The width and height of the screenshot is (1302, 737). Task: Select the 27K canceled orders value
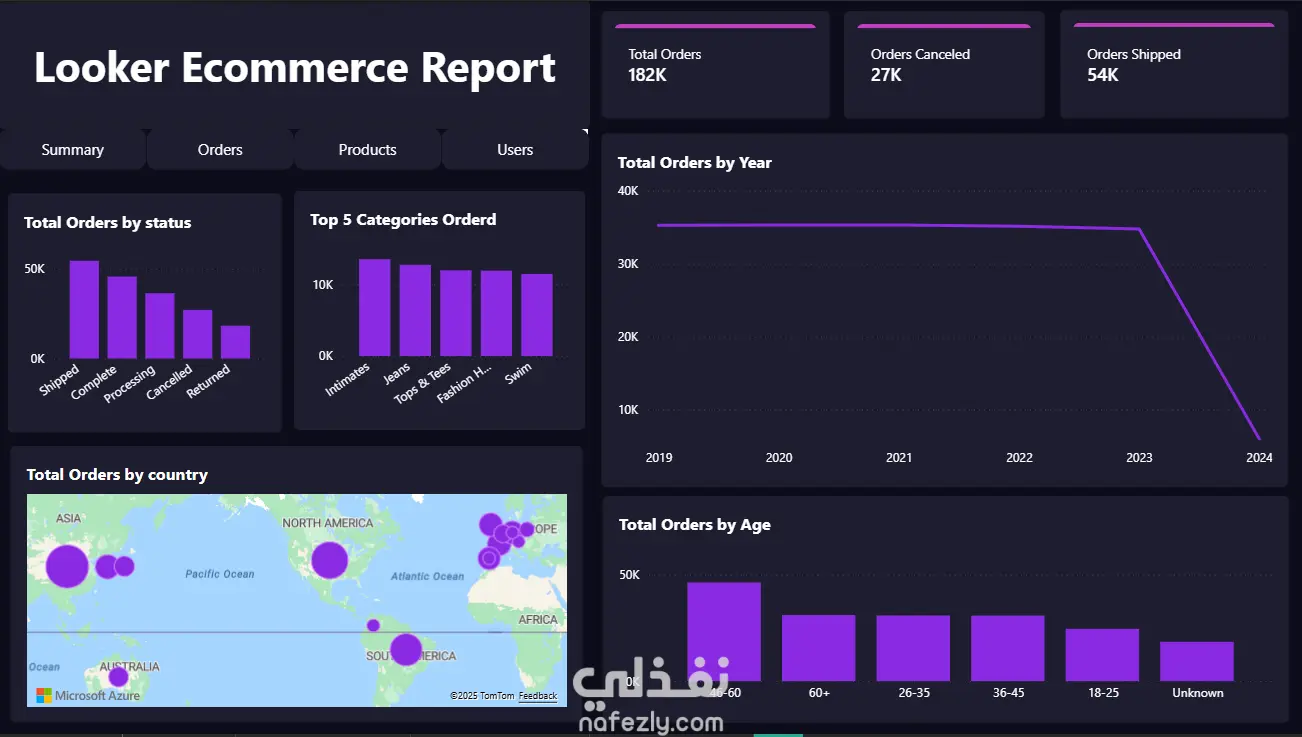click(886, 75)
